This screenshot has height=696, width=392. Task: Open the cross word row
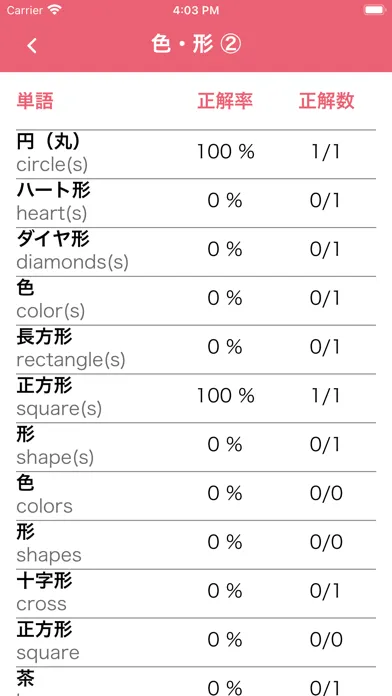[196, 593]
